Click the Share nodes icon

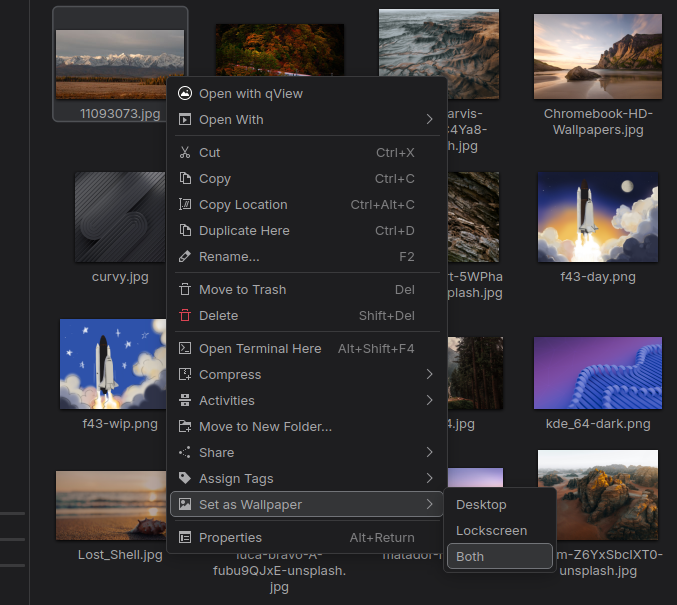click(185, 453)
